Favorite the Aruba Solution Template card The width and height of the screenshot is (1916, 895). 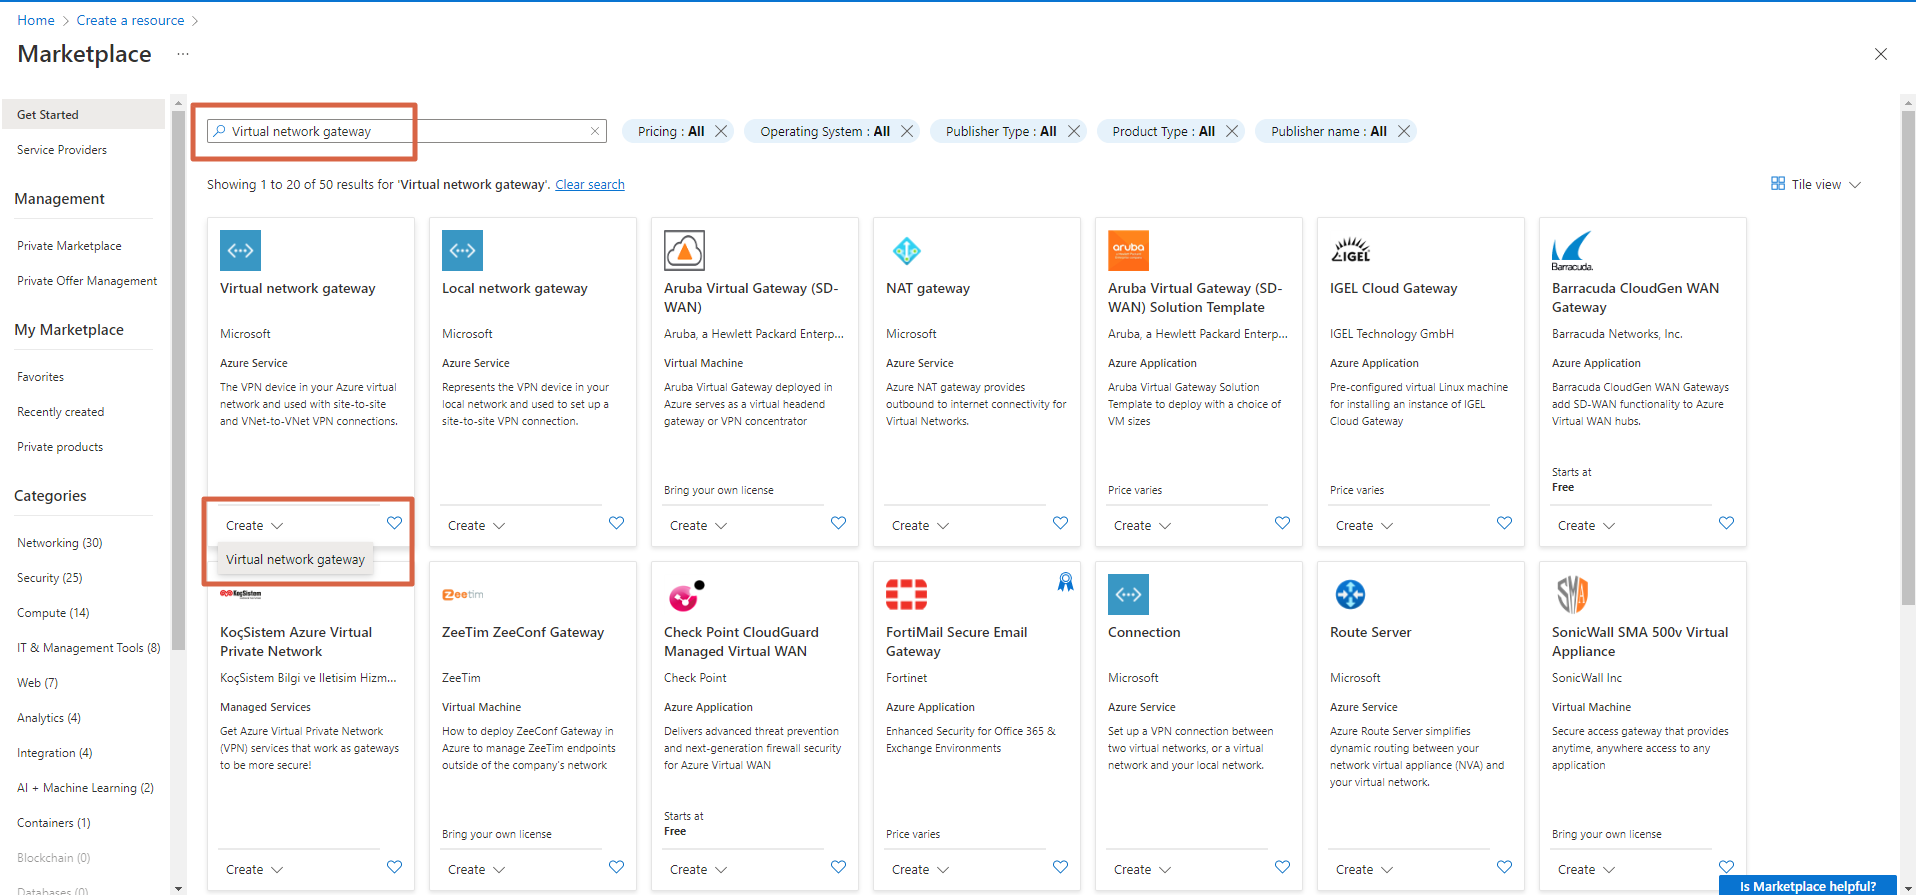coord(1282,523)
